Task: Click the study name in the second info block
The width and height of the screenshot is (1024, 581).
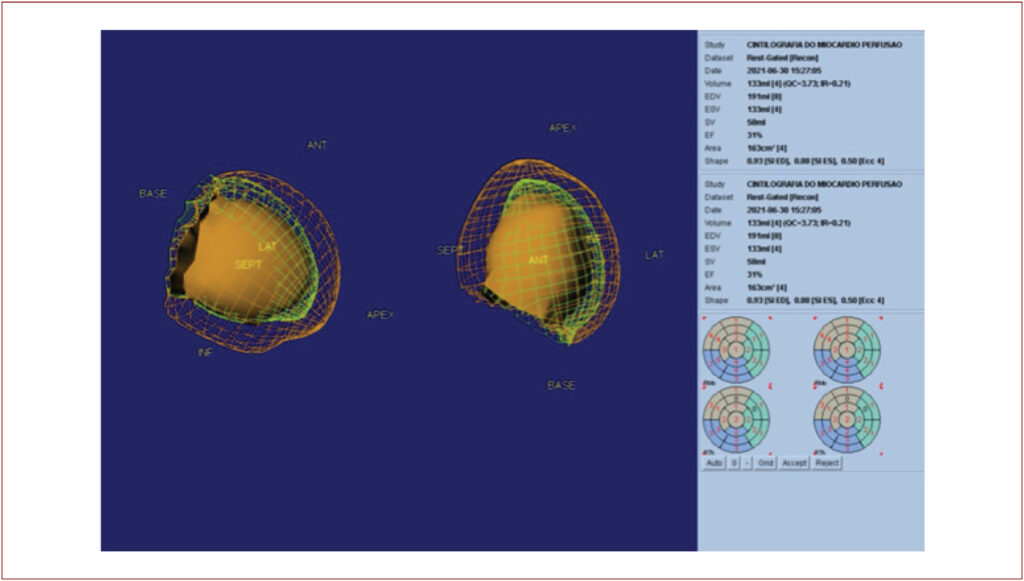Action: point(824,184)
